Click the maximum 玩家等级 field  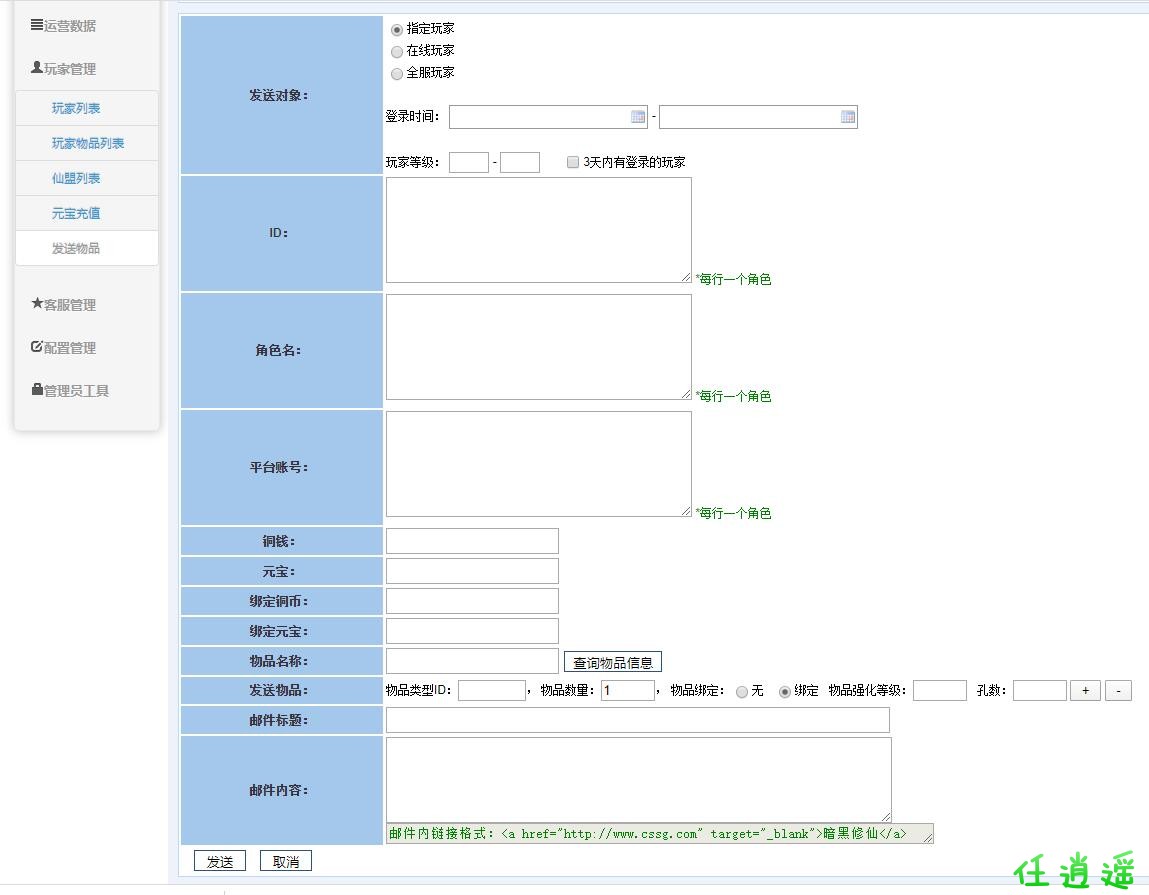520,162
